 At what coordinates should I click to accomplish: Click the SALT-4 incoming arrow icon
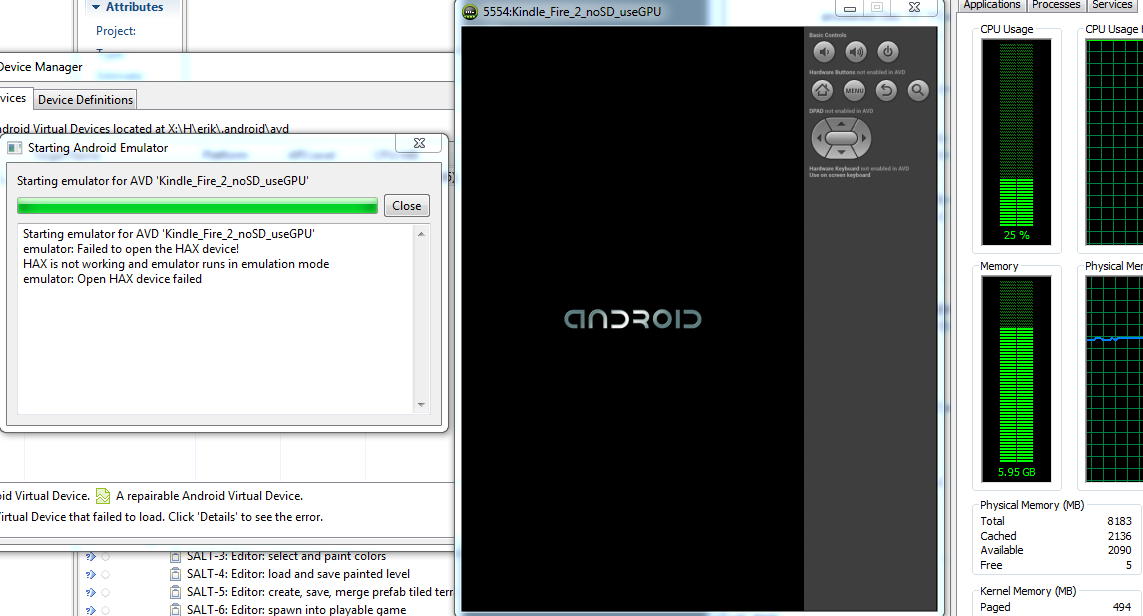coord(90,574)
